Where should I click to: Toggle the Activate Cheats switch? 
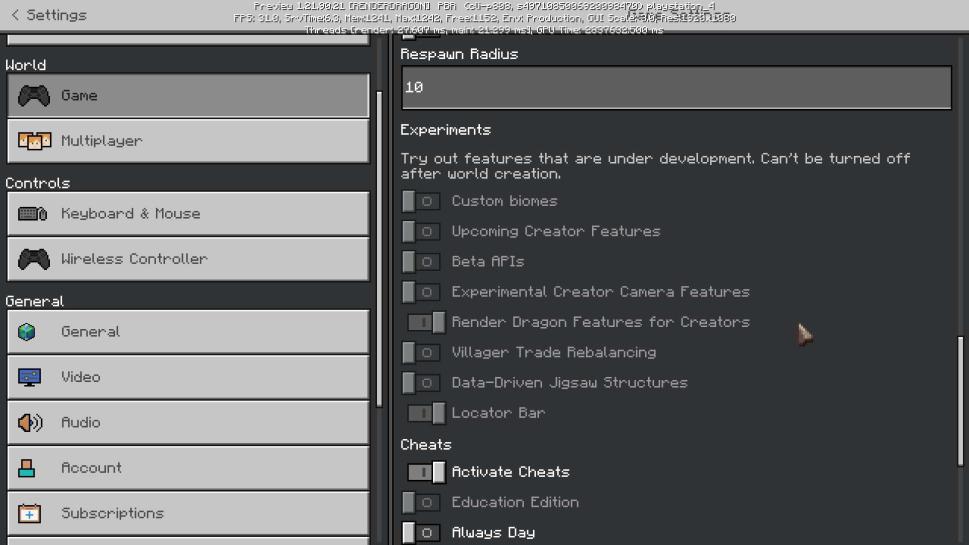pos(425,472)
